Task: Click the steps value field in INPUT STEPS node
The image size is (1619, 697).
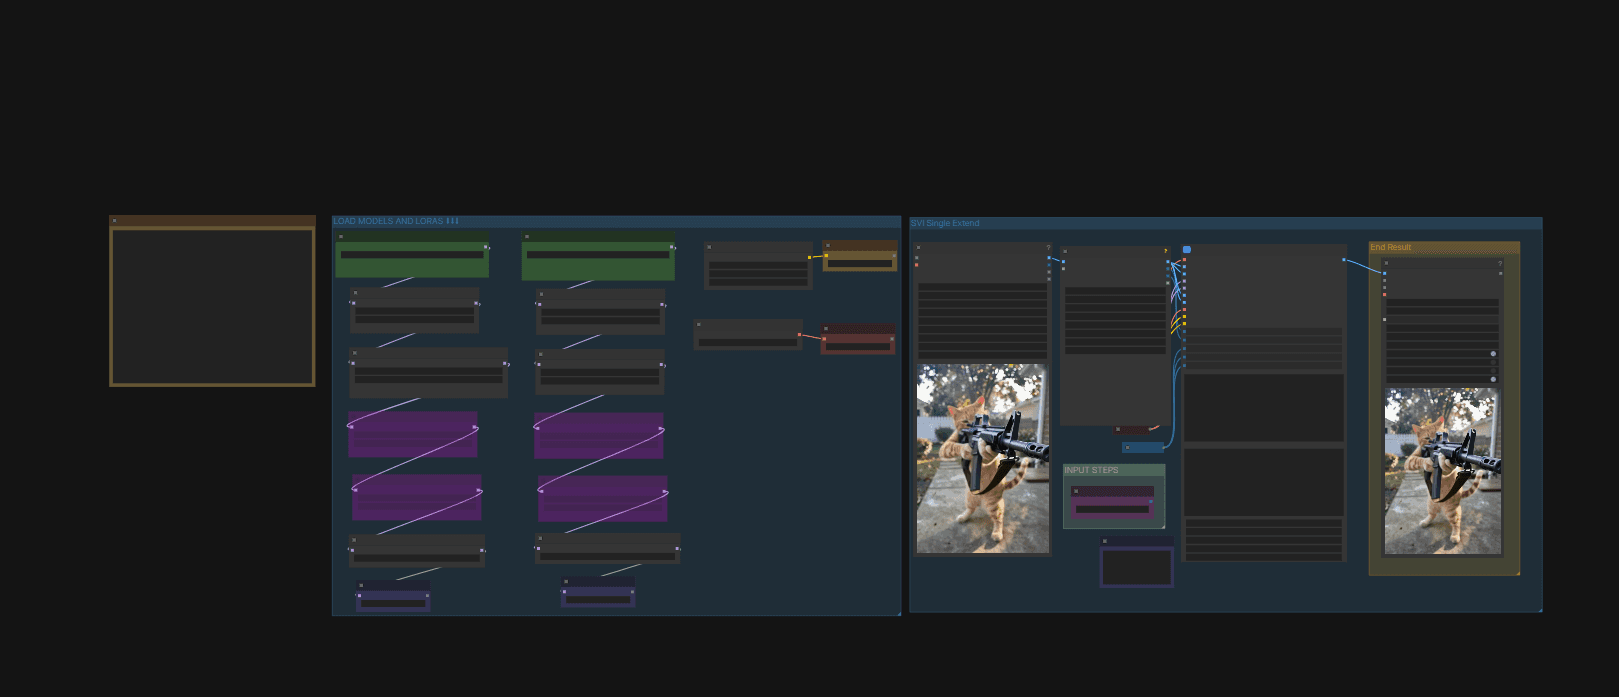Action: tap(1112, 509)
